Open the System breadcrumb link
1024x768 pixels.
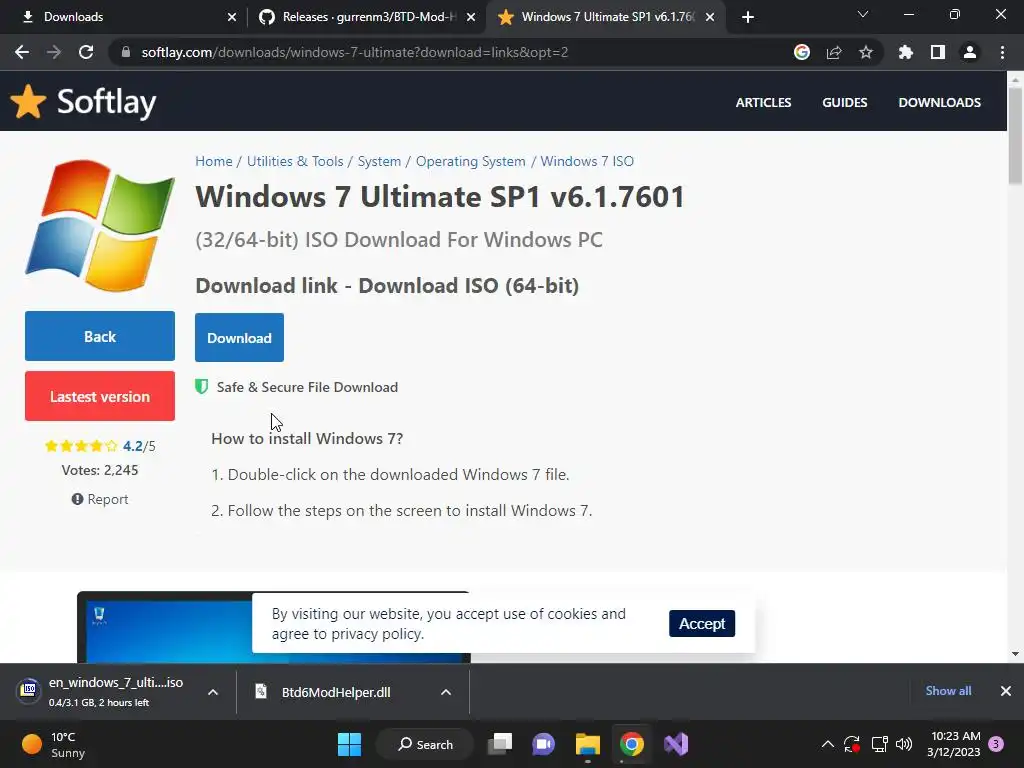(379, 161)
